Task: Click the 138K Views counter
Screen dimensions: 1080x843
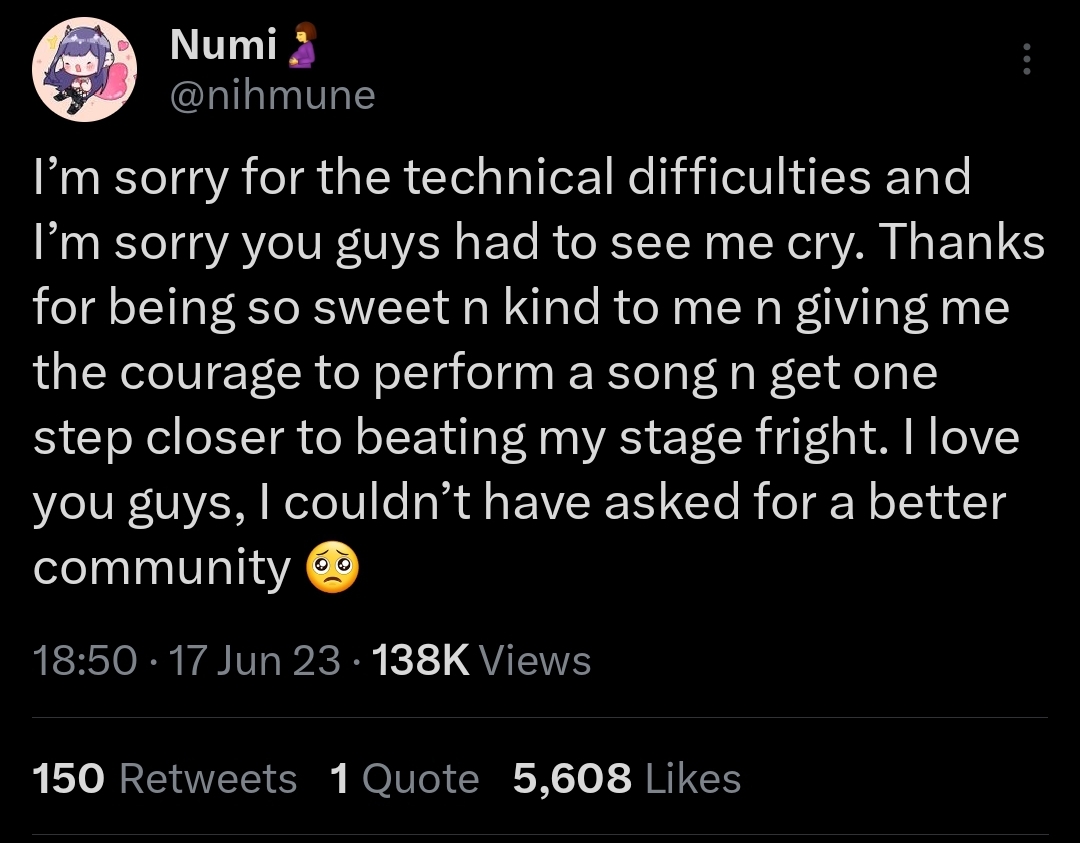Action: (481, 660)
